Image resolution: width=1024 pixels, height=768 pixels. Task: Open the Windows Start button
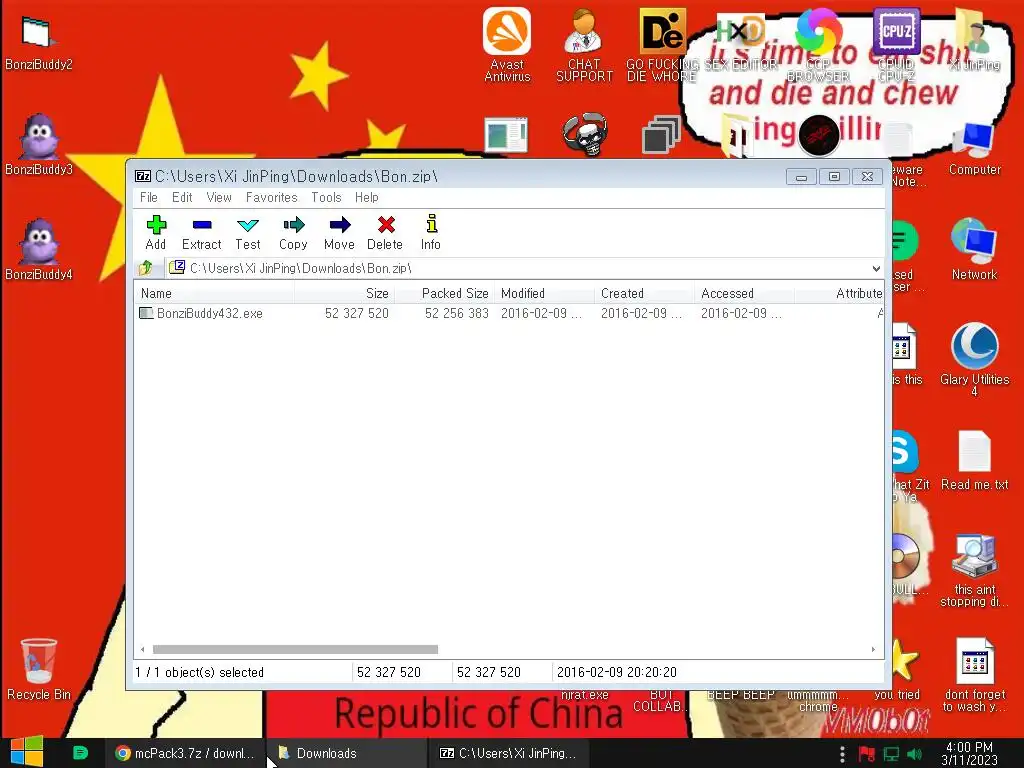[x=26, y=752]
